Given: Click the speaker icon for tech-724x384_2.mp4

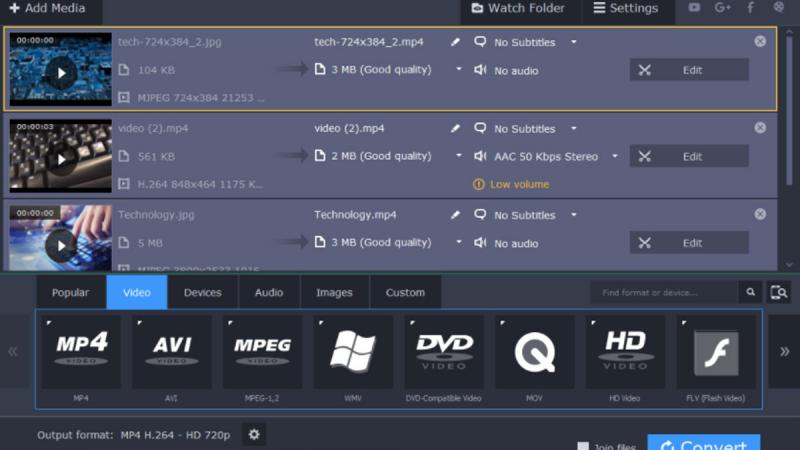Looking at the screenshot, I should pos(480,69).
